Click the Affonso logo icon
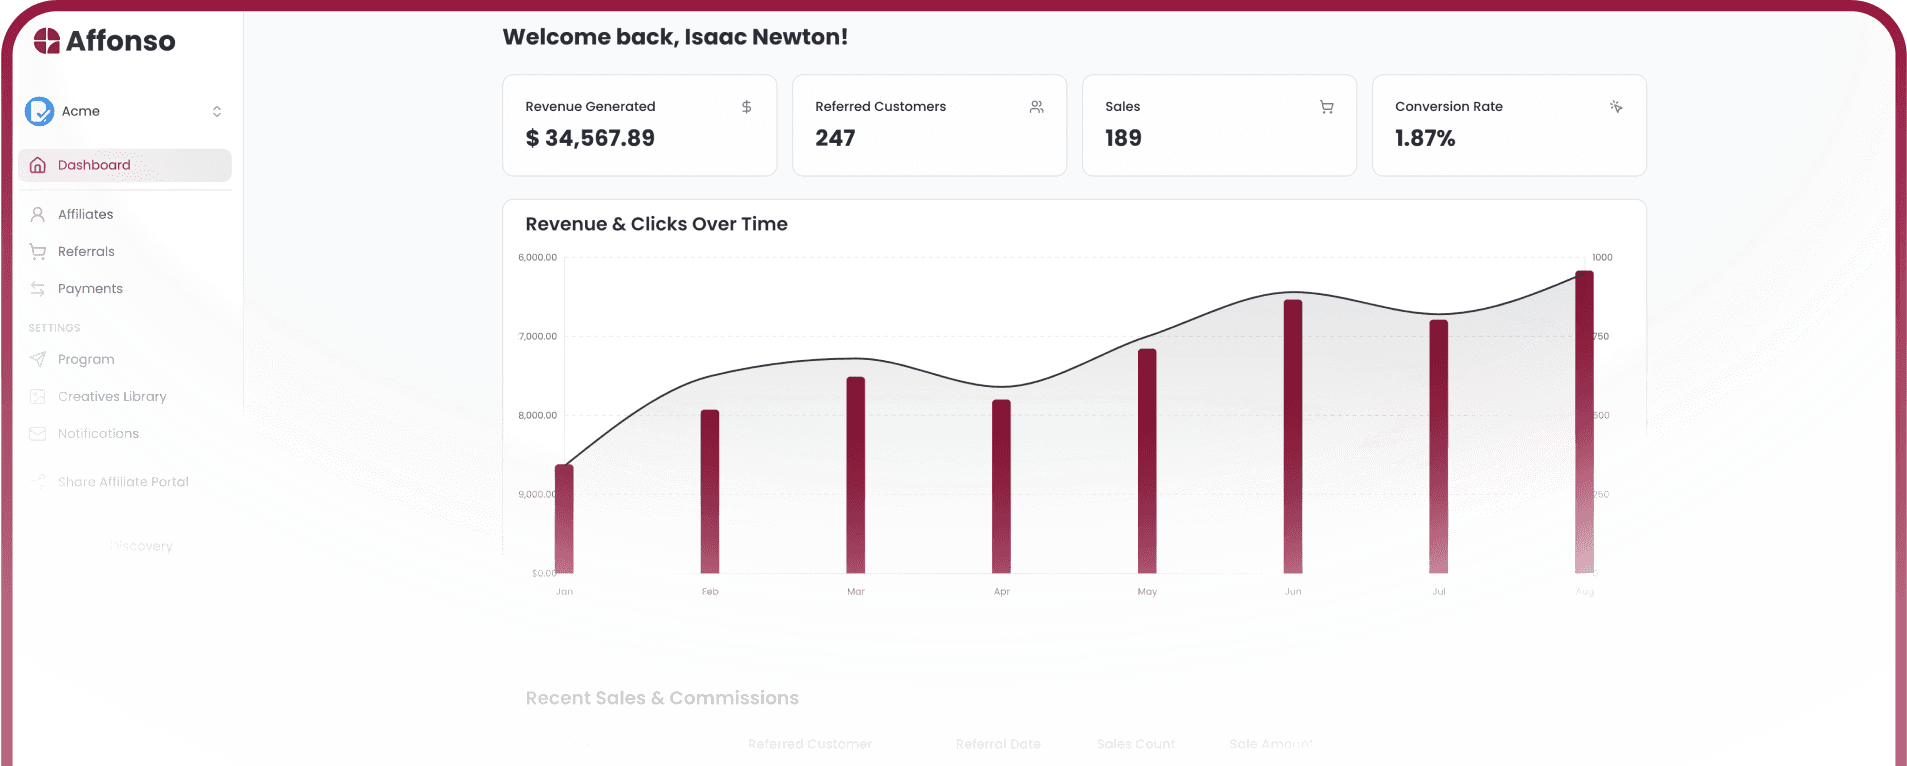Screen dimensions: 1907x766 (47, 41)
